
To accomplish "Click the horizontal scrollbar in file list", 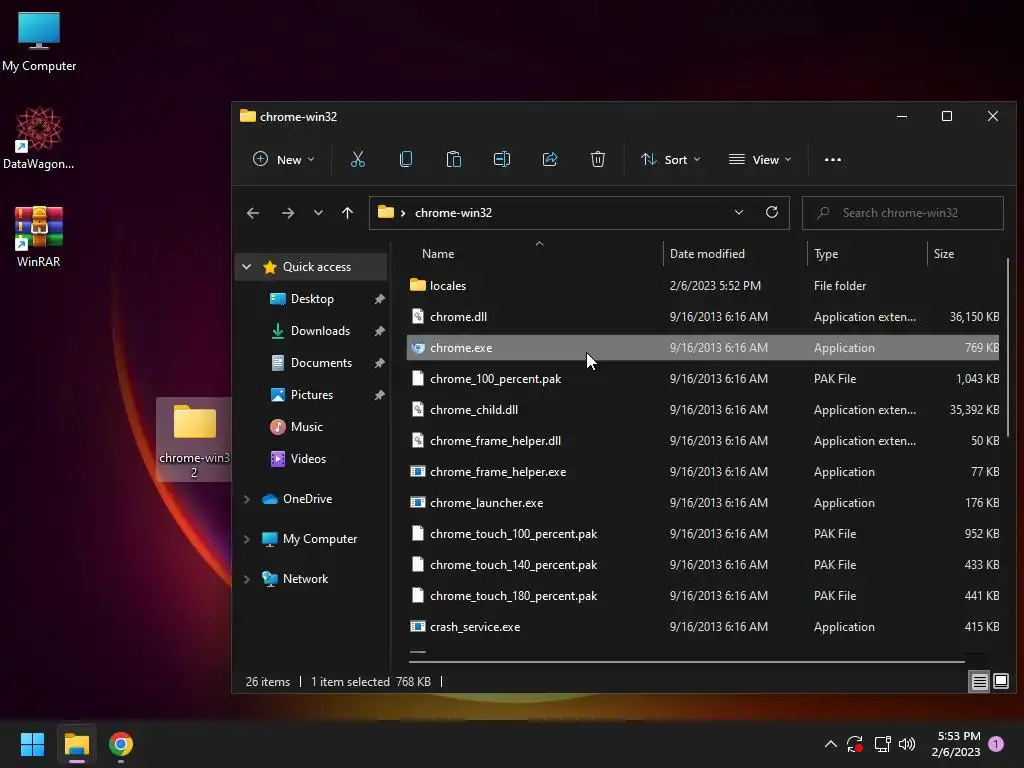I will pos(687,662).
